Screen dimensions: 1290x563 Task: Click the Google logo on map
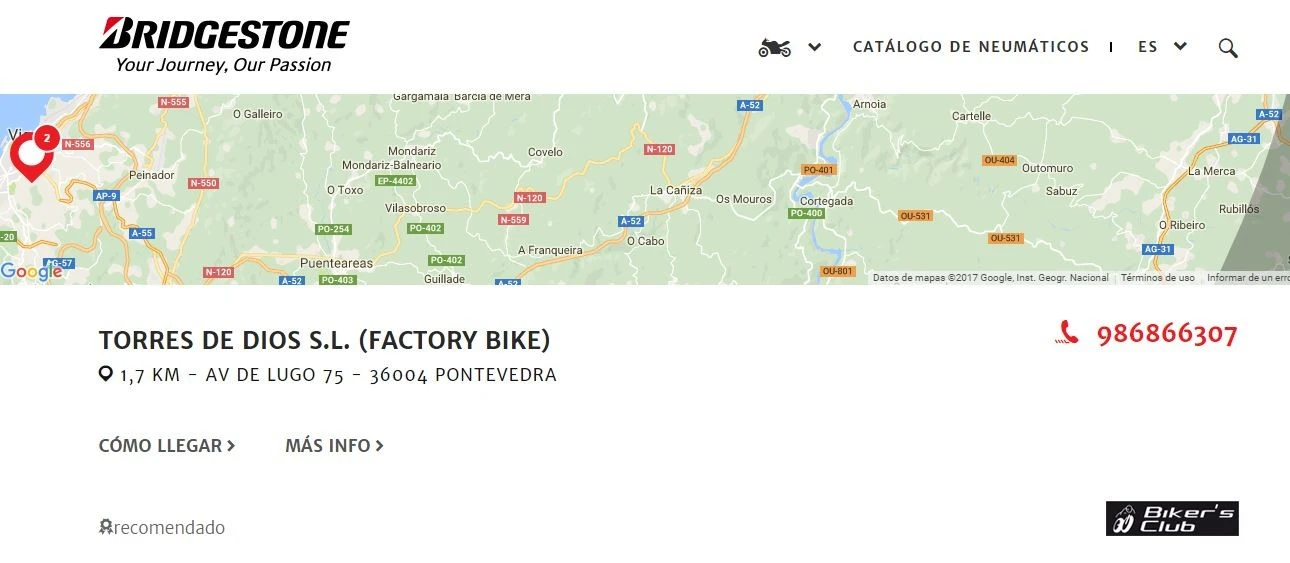[31, 271]
